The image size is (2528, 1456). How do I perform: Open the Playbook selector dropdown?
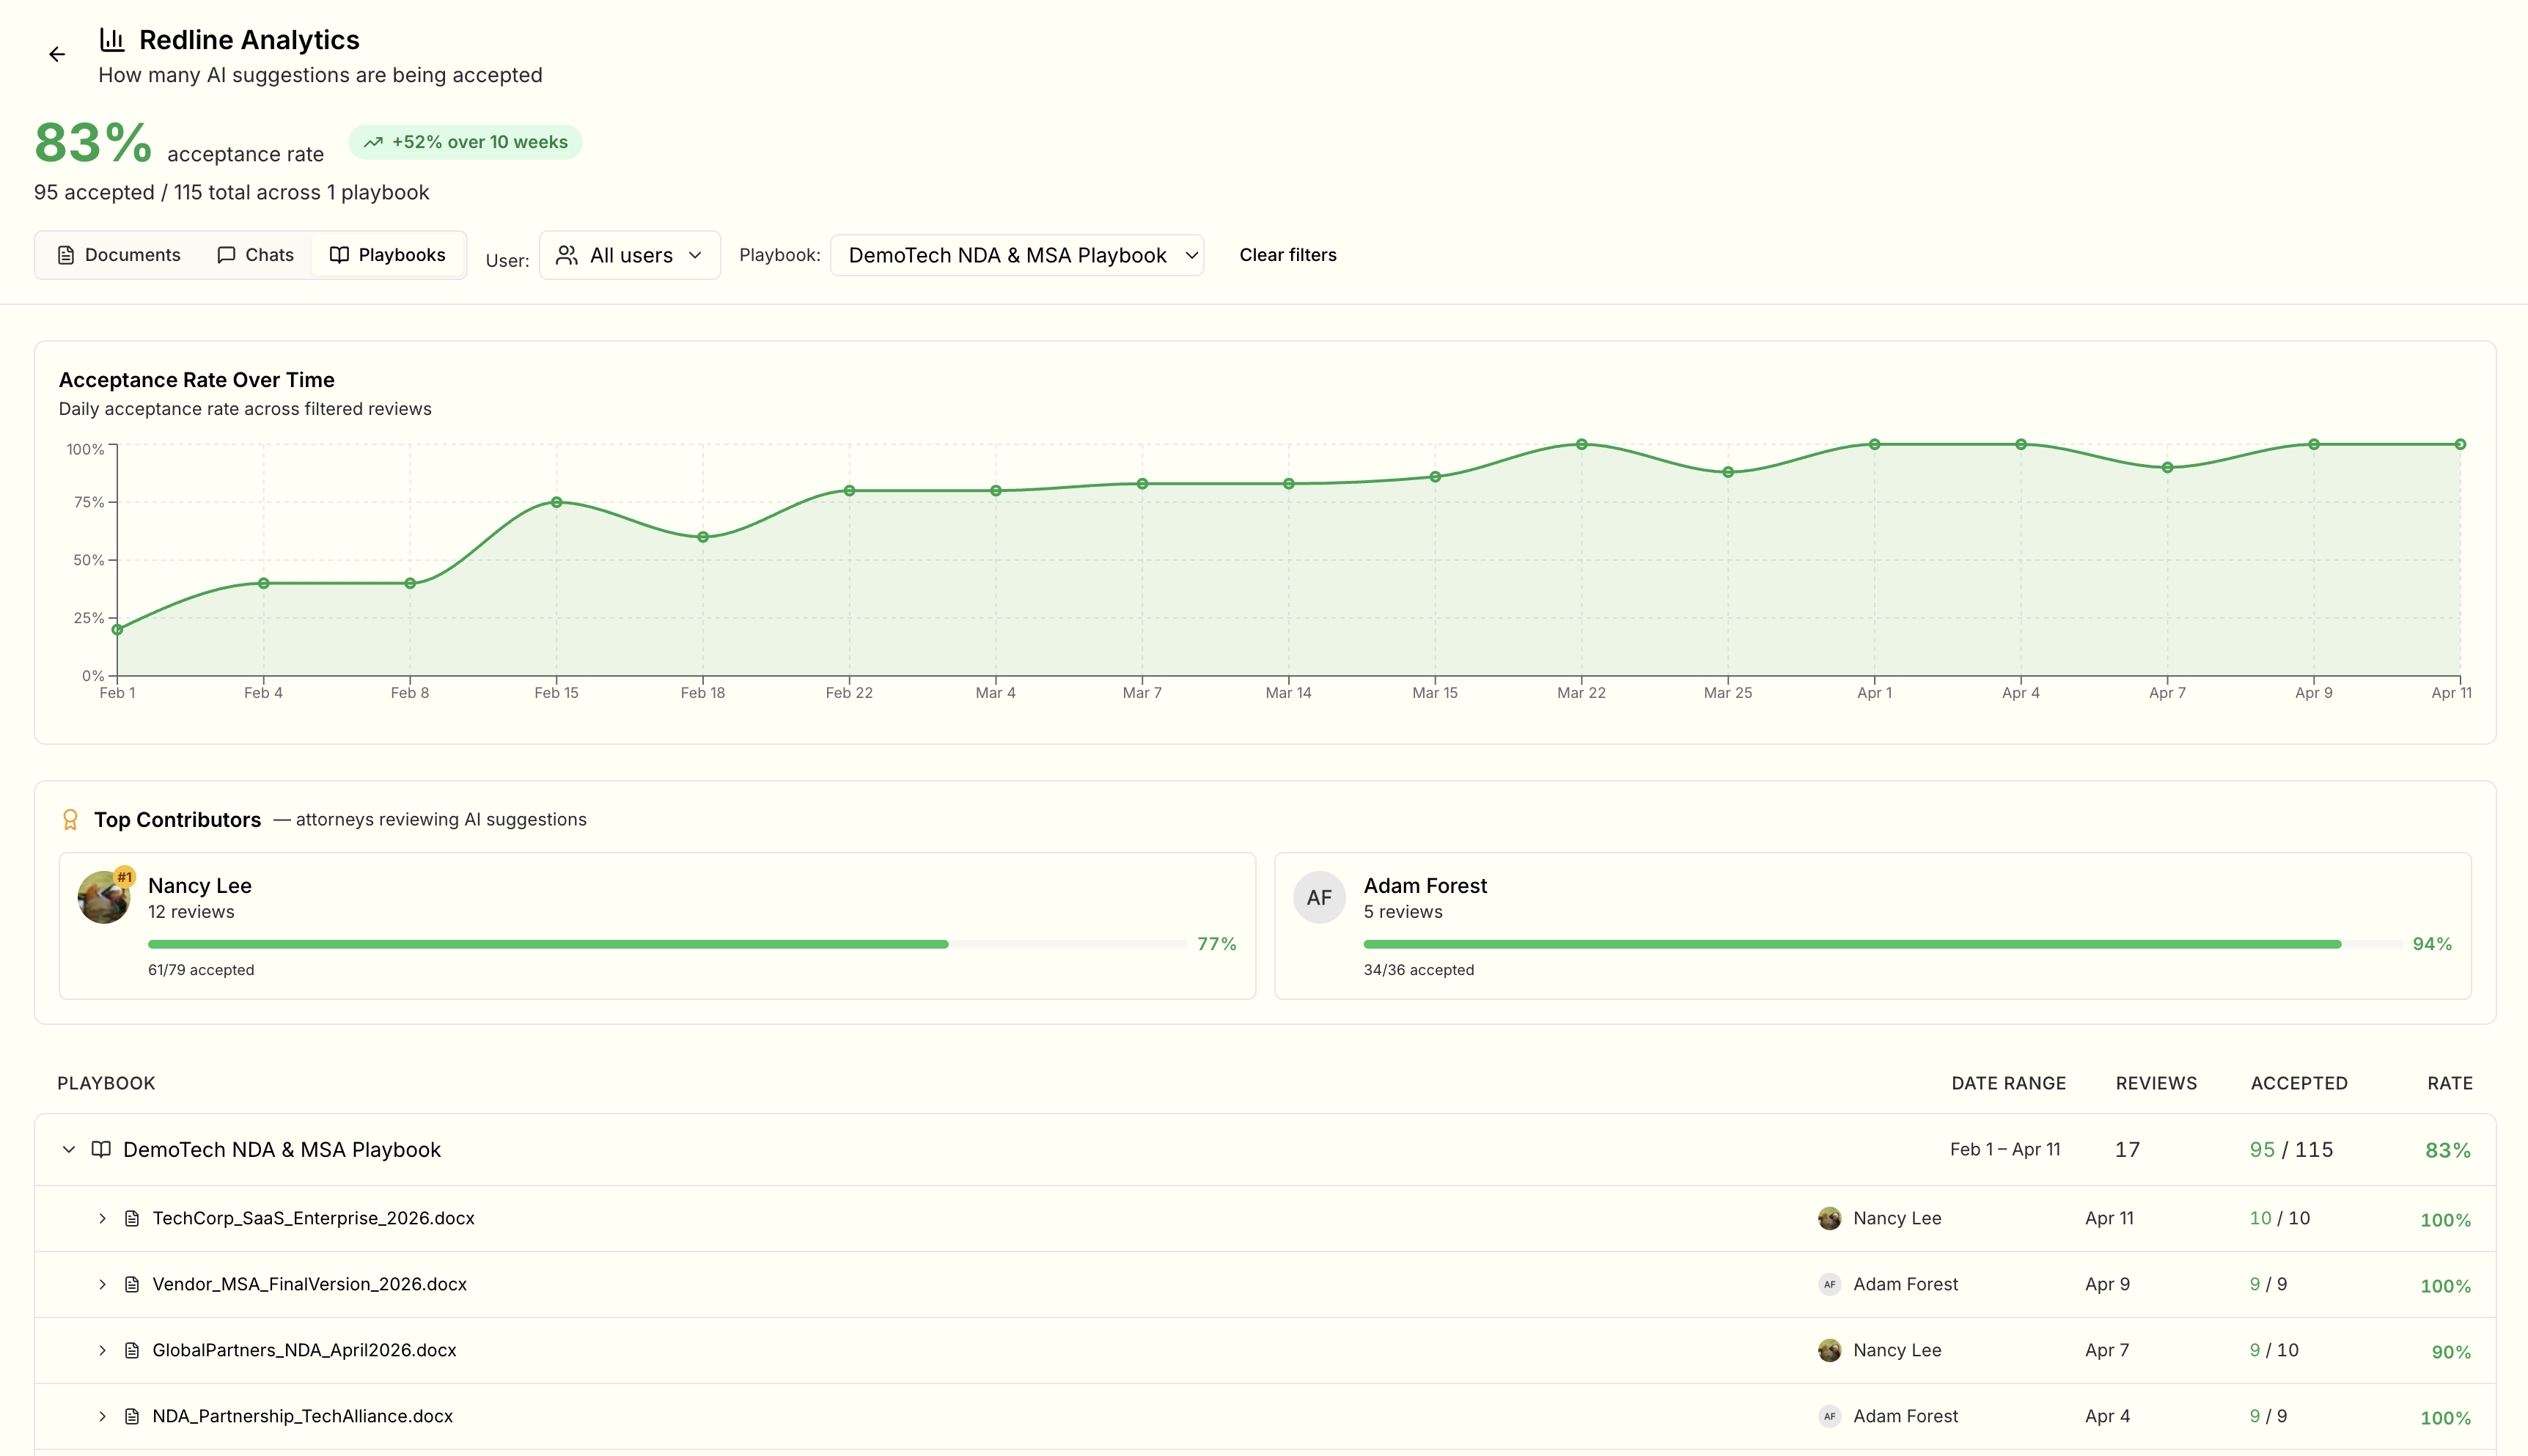(1016, 255)
